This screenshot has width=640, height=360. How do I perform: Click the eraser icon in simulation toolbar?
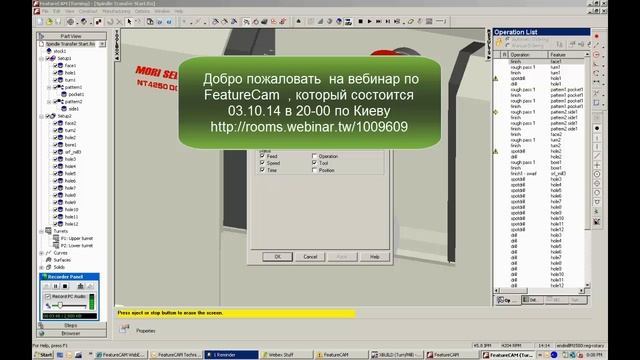coord(411,22)
